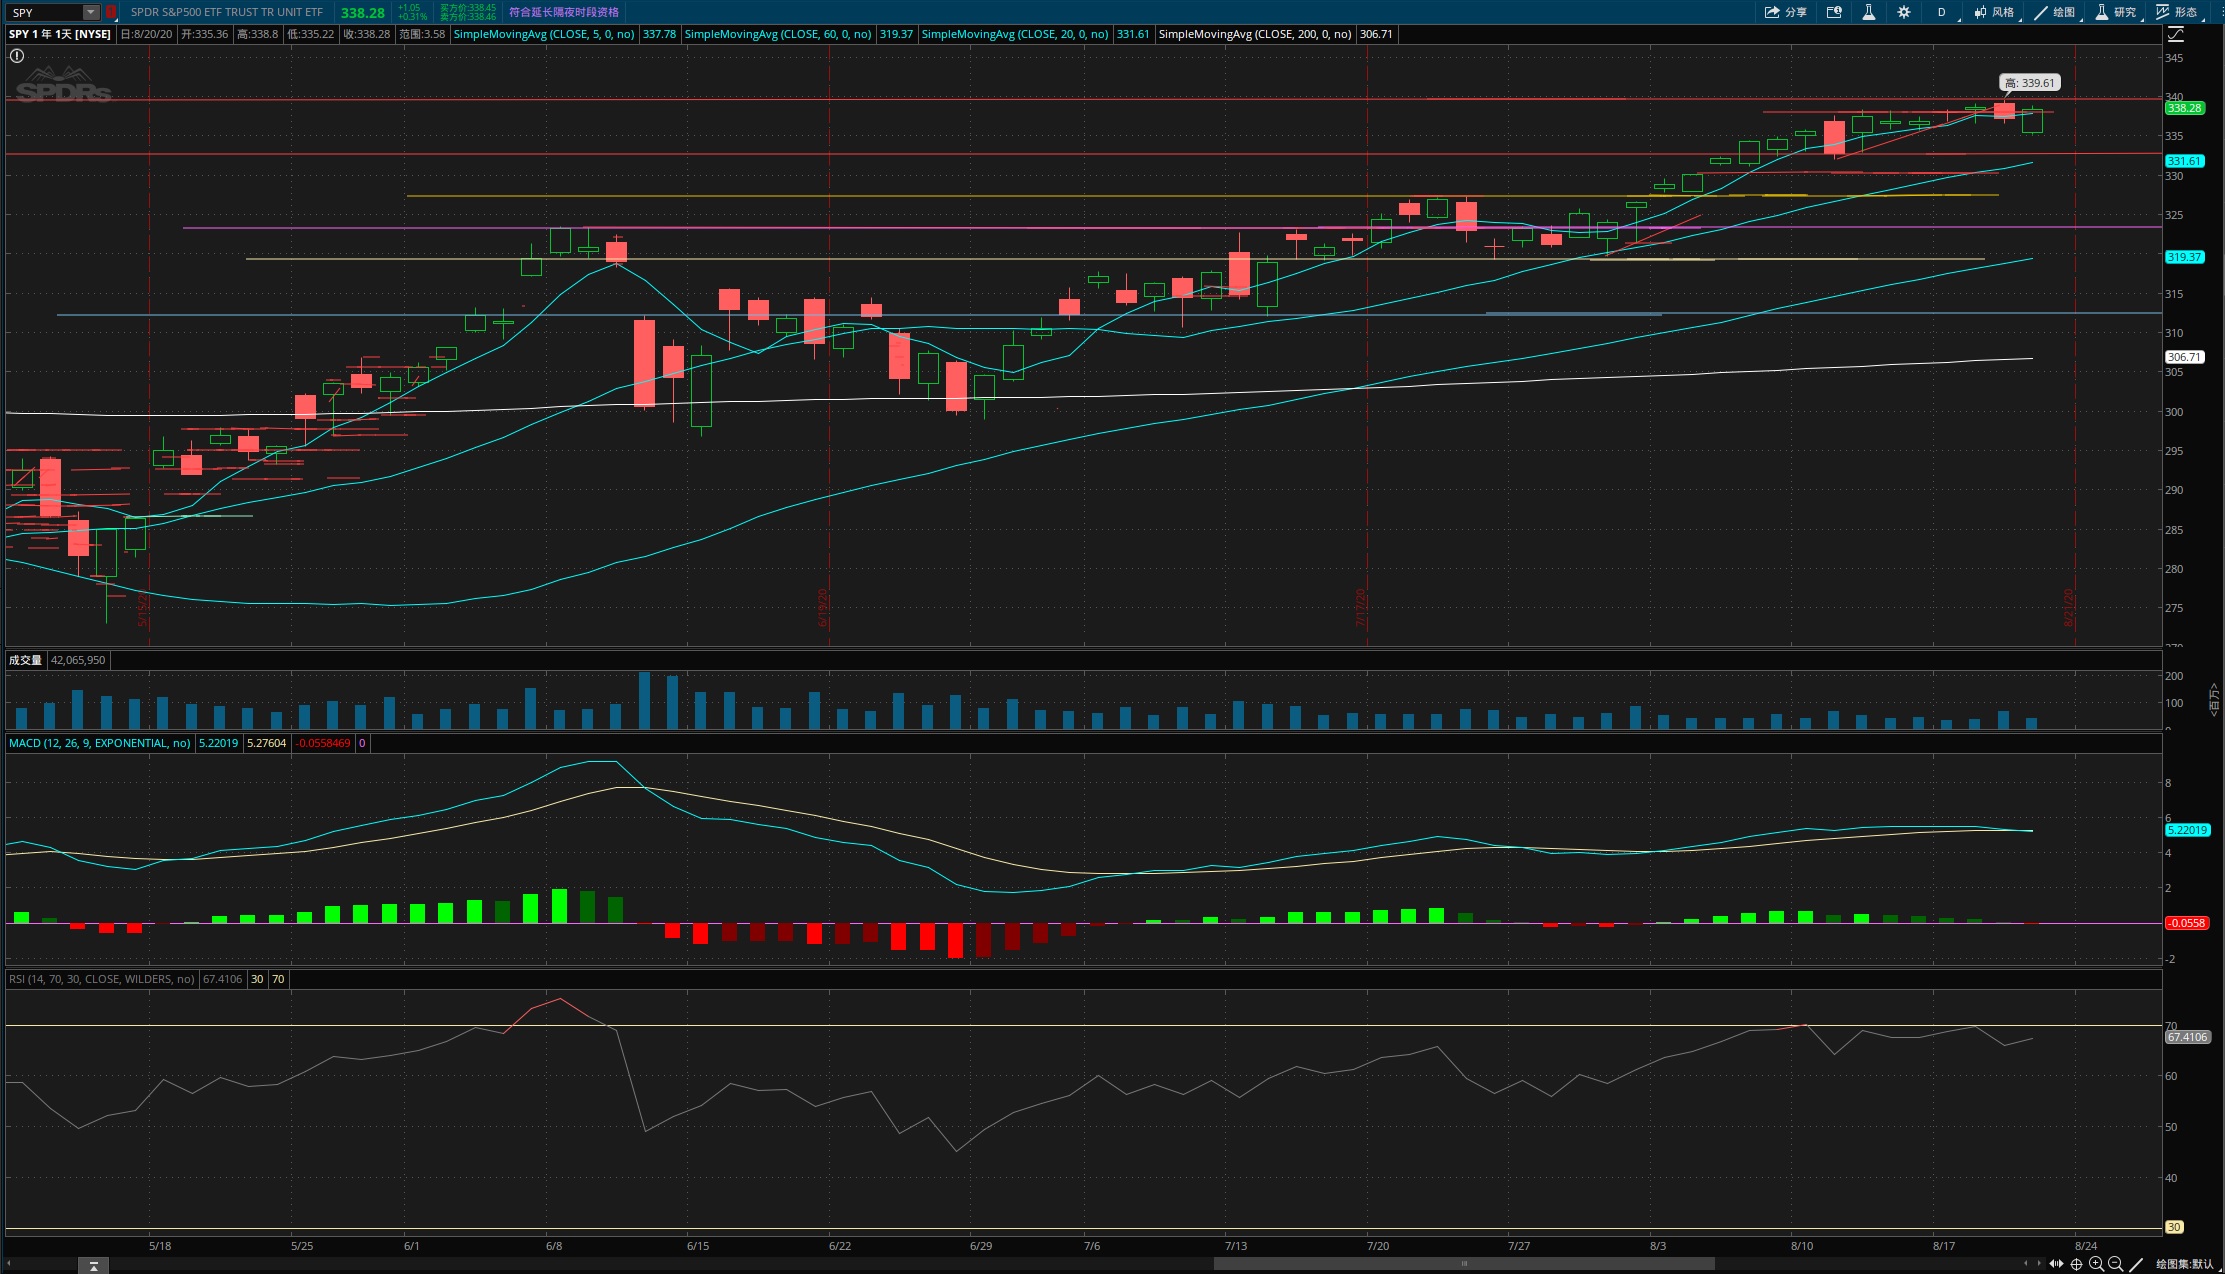This screenshot has height=1274, width=2225.
Task: Click SimpleMovingAvg (CLOSE, 60, 0, no) label
Action: (778, 34)
